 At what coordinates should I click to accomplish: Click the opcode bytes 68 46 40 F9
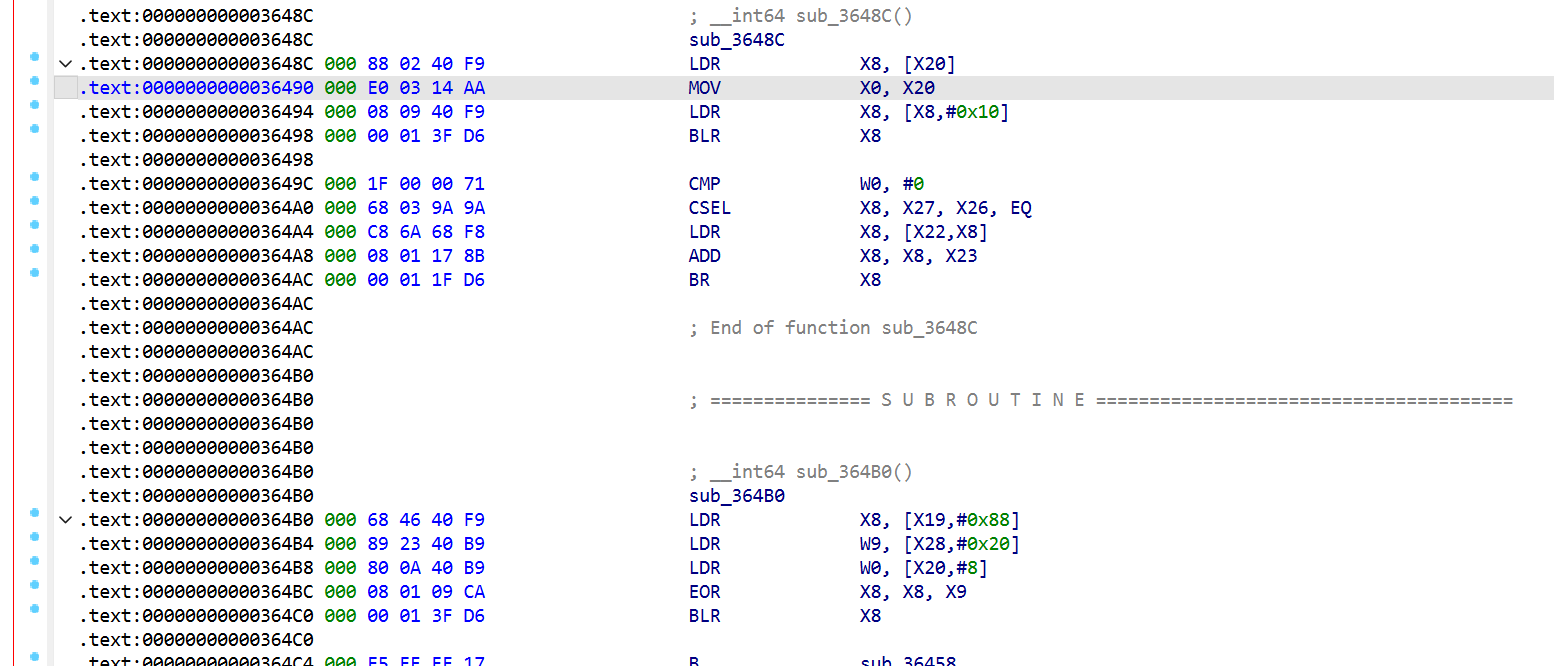click(426, 520)
